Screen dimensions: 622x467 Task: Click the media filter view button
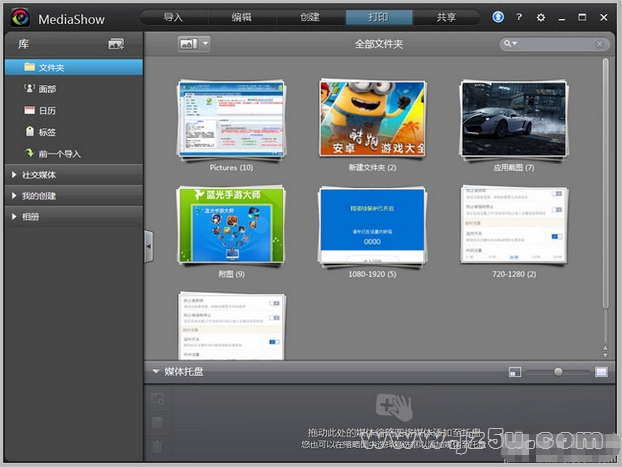point(188,44)
